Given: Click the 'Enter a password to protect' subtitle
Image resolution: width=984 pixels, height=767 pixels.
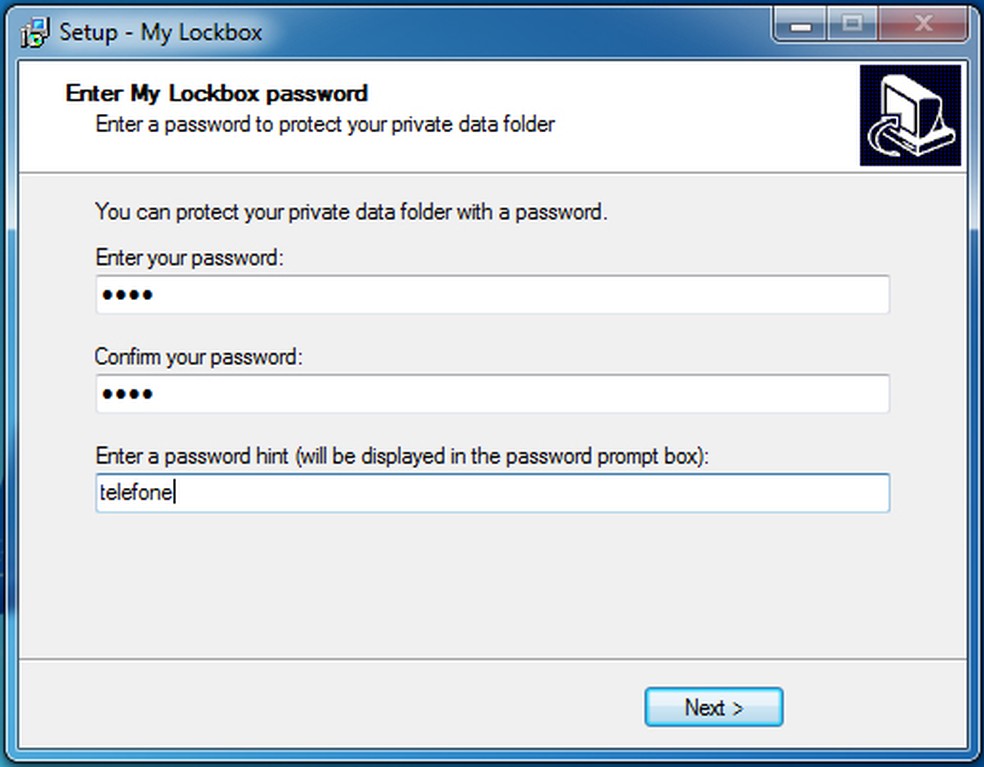Looking at the screenshot, I should 324,125.
